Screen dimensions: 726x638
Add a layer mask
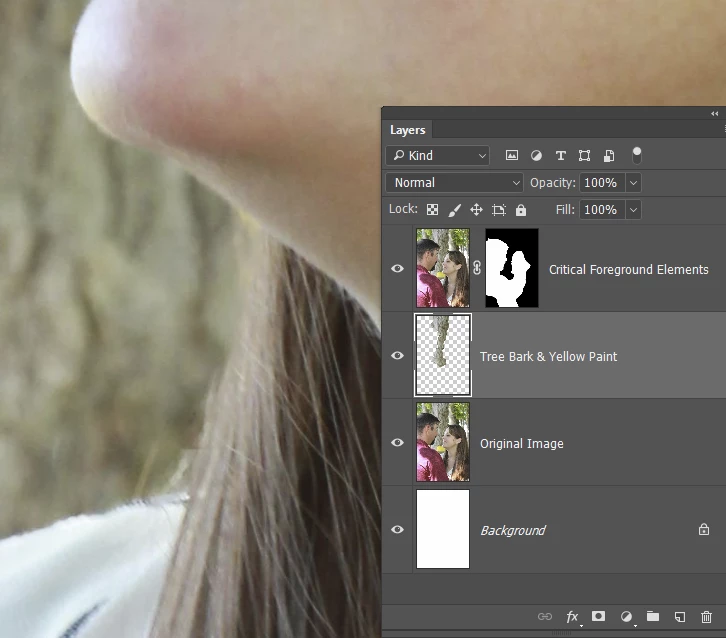click(598, 616)
